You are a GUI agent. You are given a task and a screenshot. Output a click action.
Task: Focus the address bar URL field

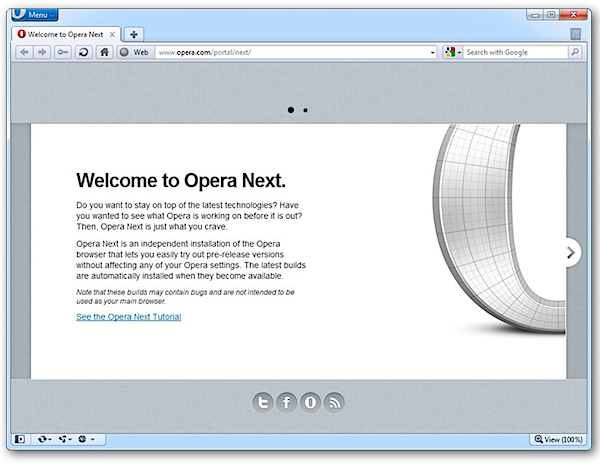[x=293, y=52]
